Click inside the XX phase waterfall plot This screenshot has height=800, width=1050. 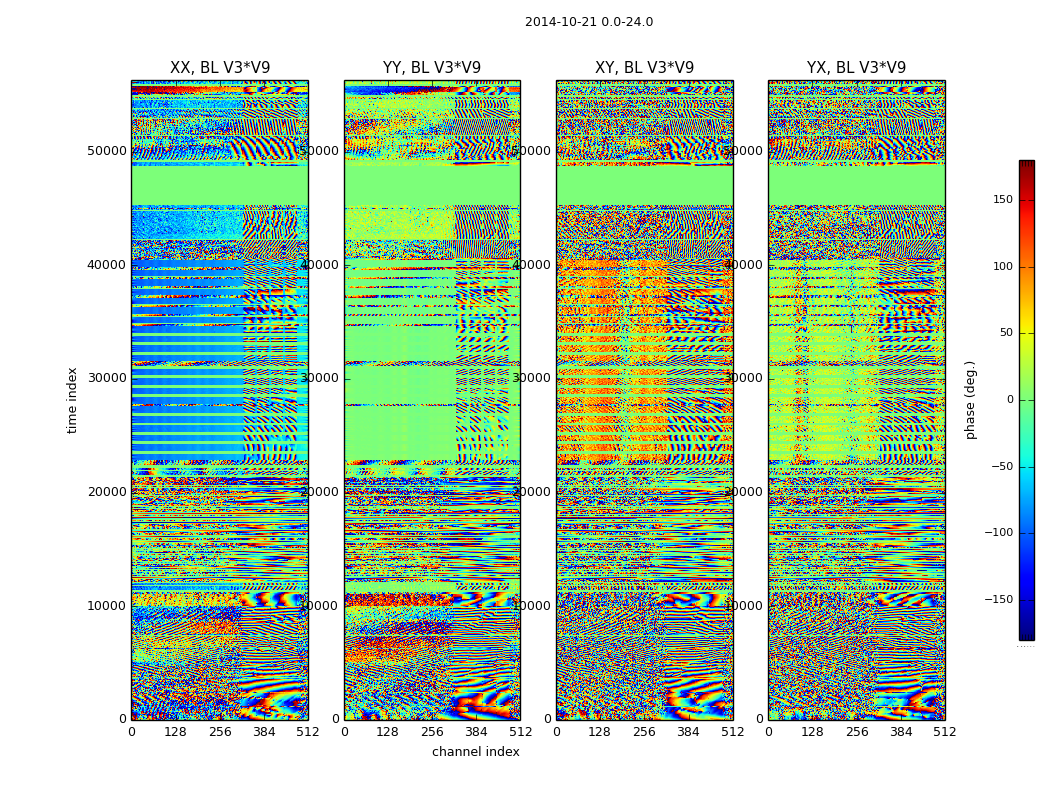[220, 400]
